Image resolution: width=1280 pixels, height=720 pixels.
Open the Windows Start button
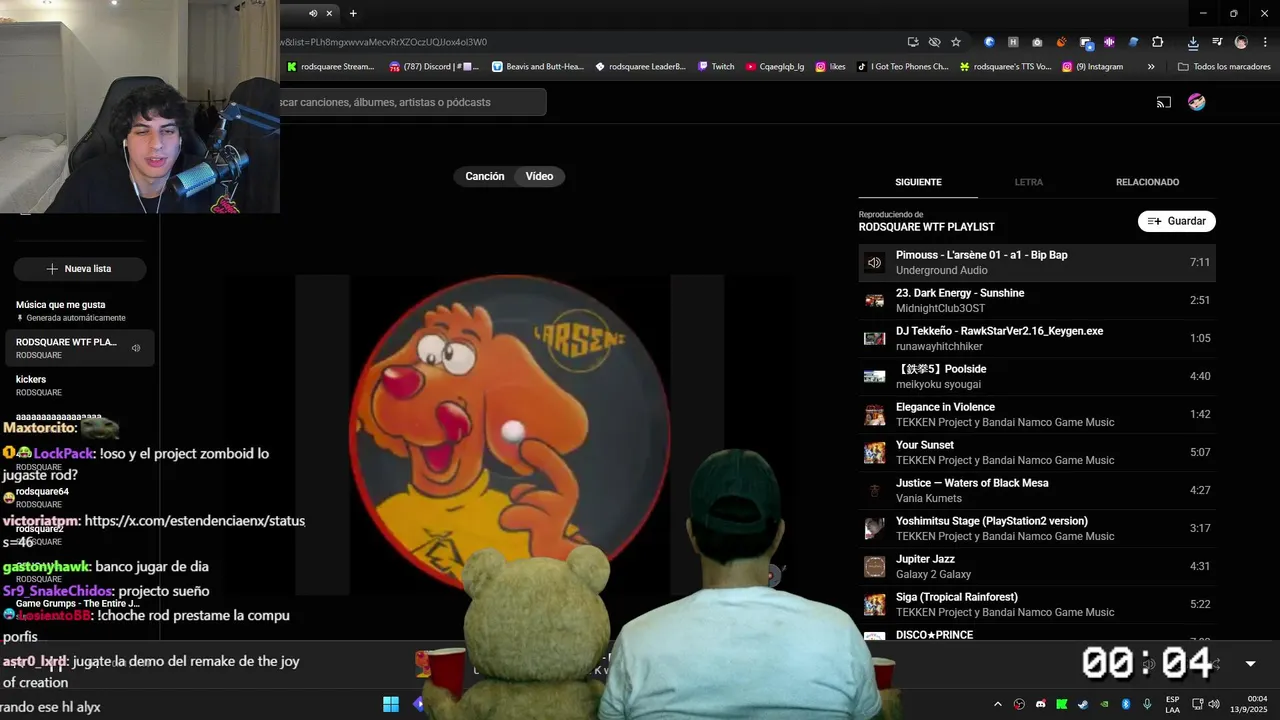point(391,704)
